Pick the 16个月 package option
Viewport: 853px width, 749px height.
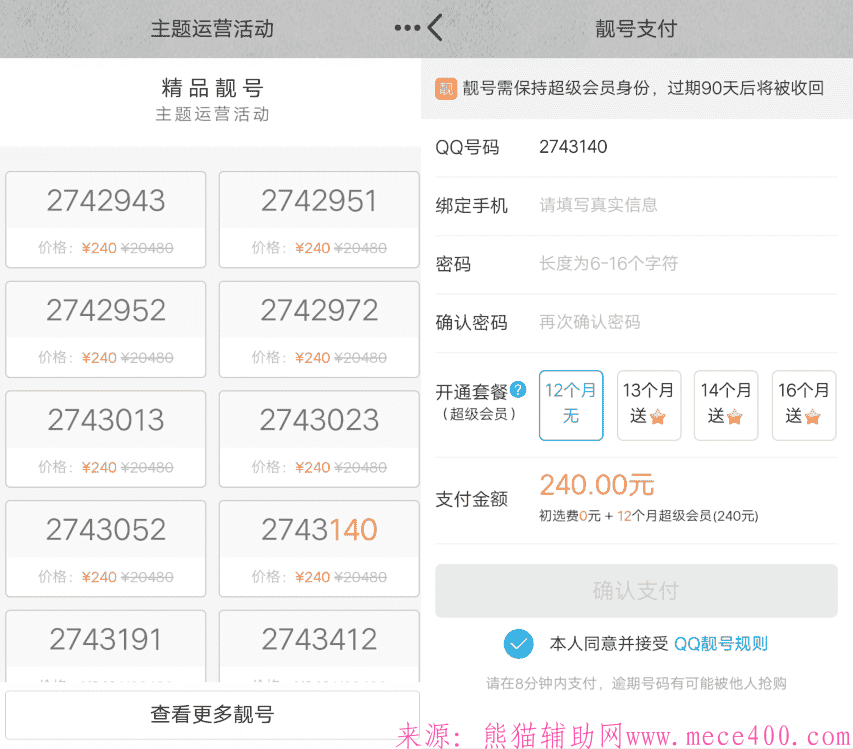pyautogui.click(x=803, y=404)
